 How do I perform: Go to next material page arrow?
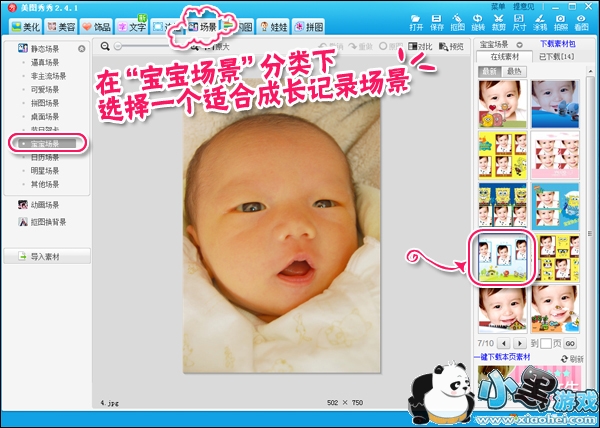point(520,343)
